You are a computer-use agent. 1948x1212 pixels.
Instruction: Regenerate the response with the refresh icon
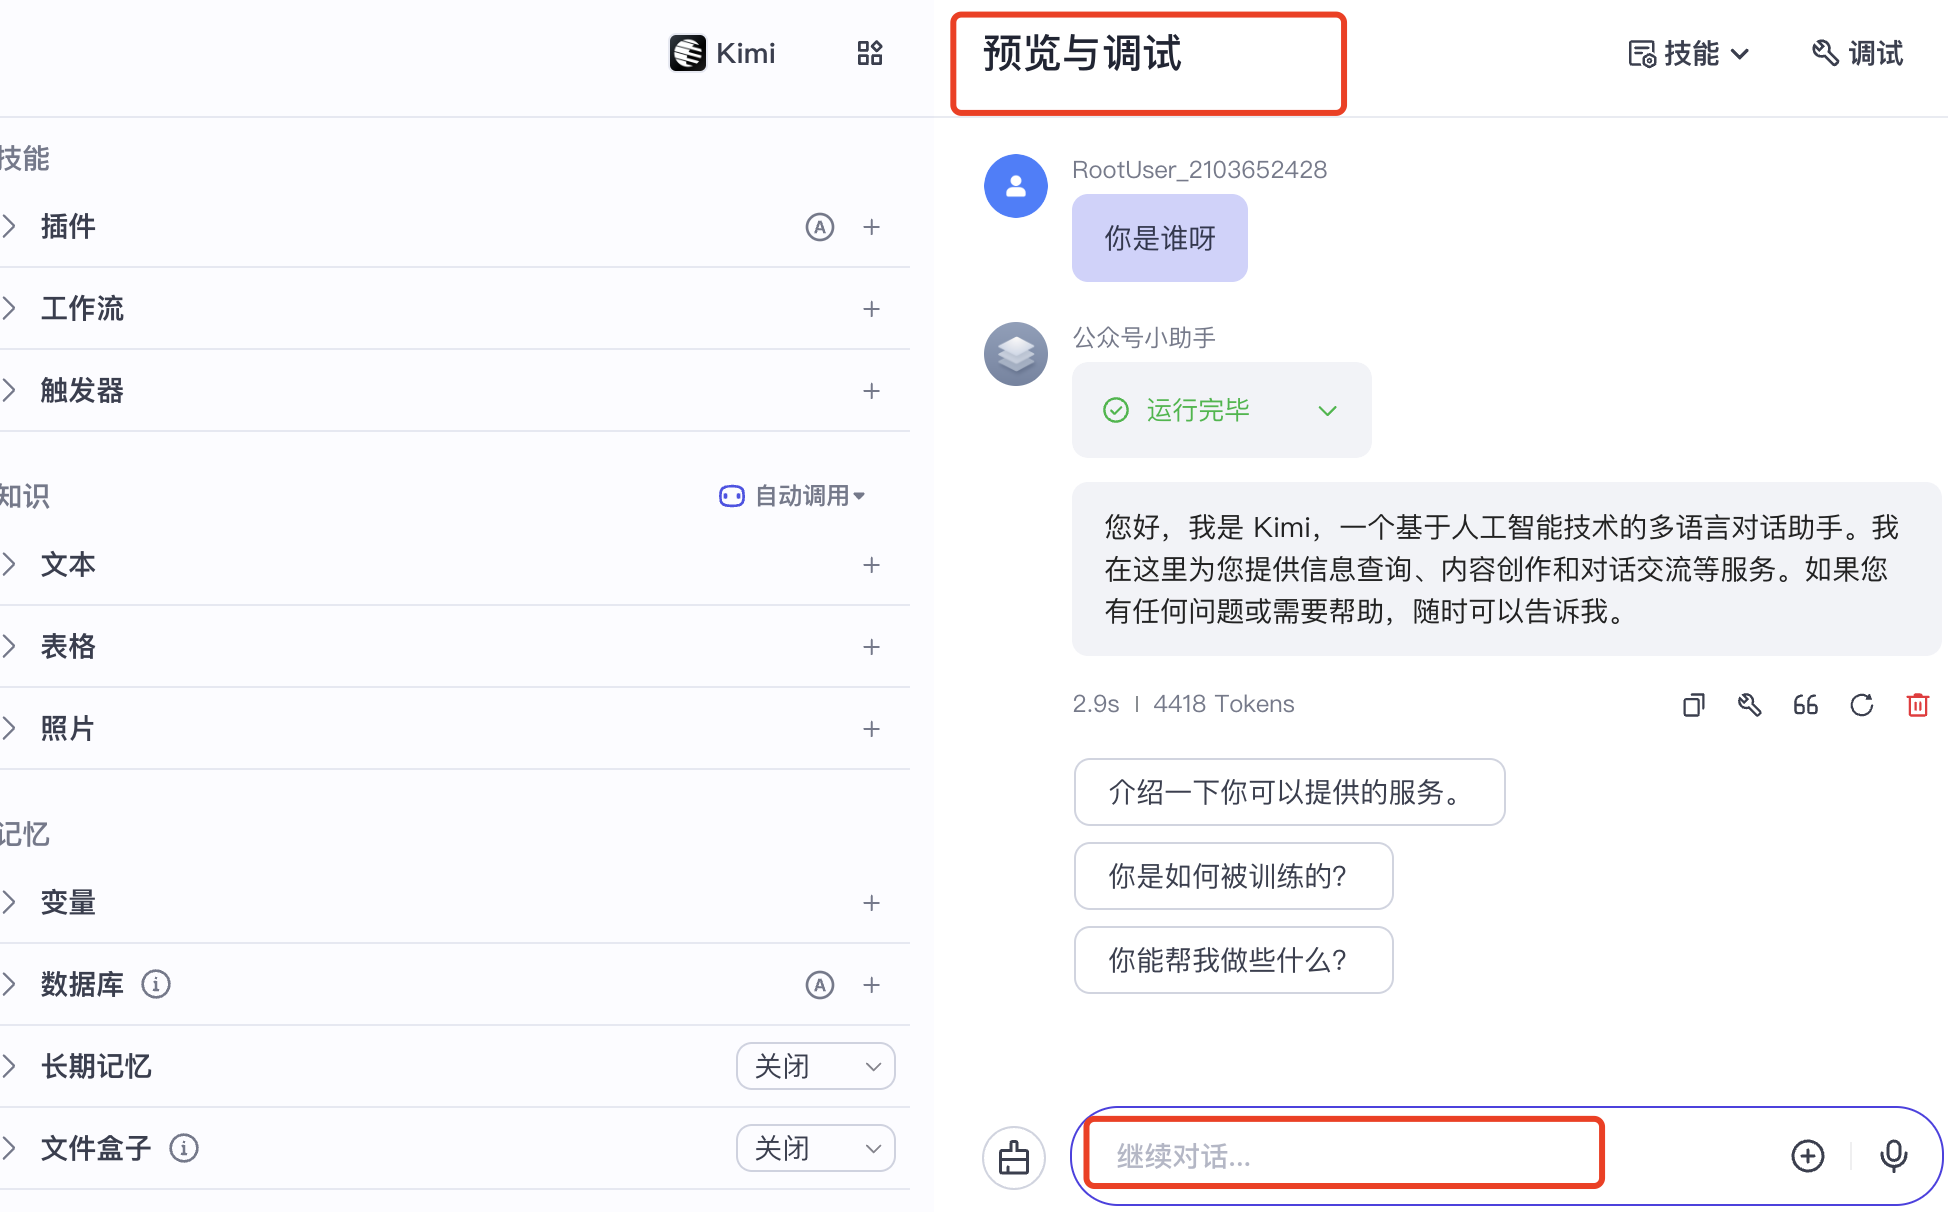click(x=1861, y=705)
